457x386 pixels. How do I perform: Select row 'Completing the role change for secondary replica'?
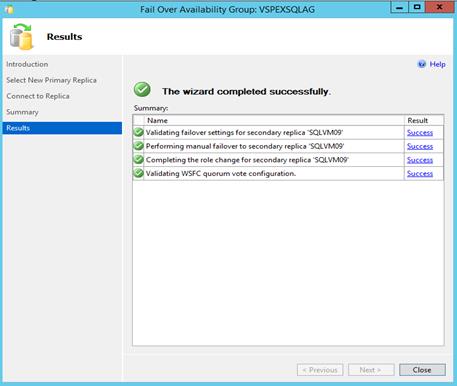(x=288, y=160)
